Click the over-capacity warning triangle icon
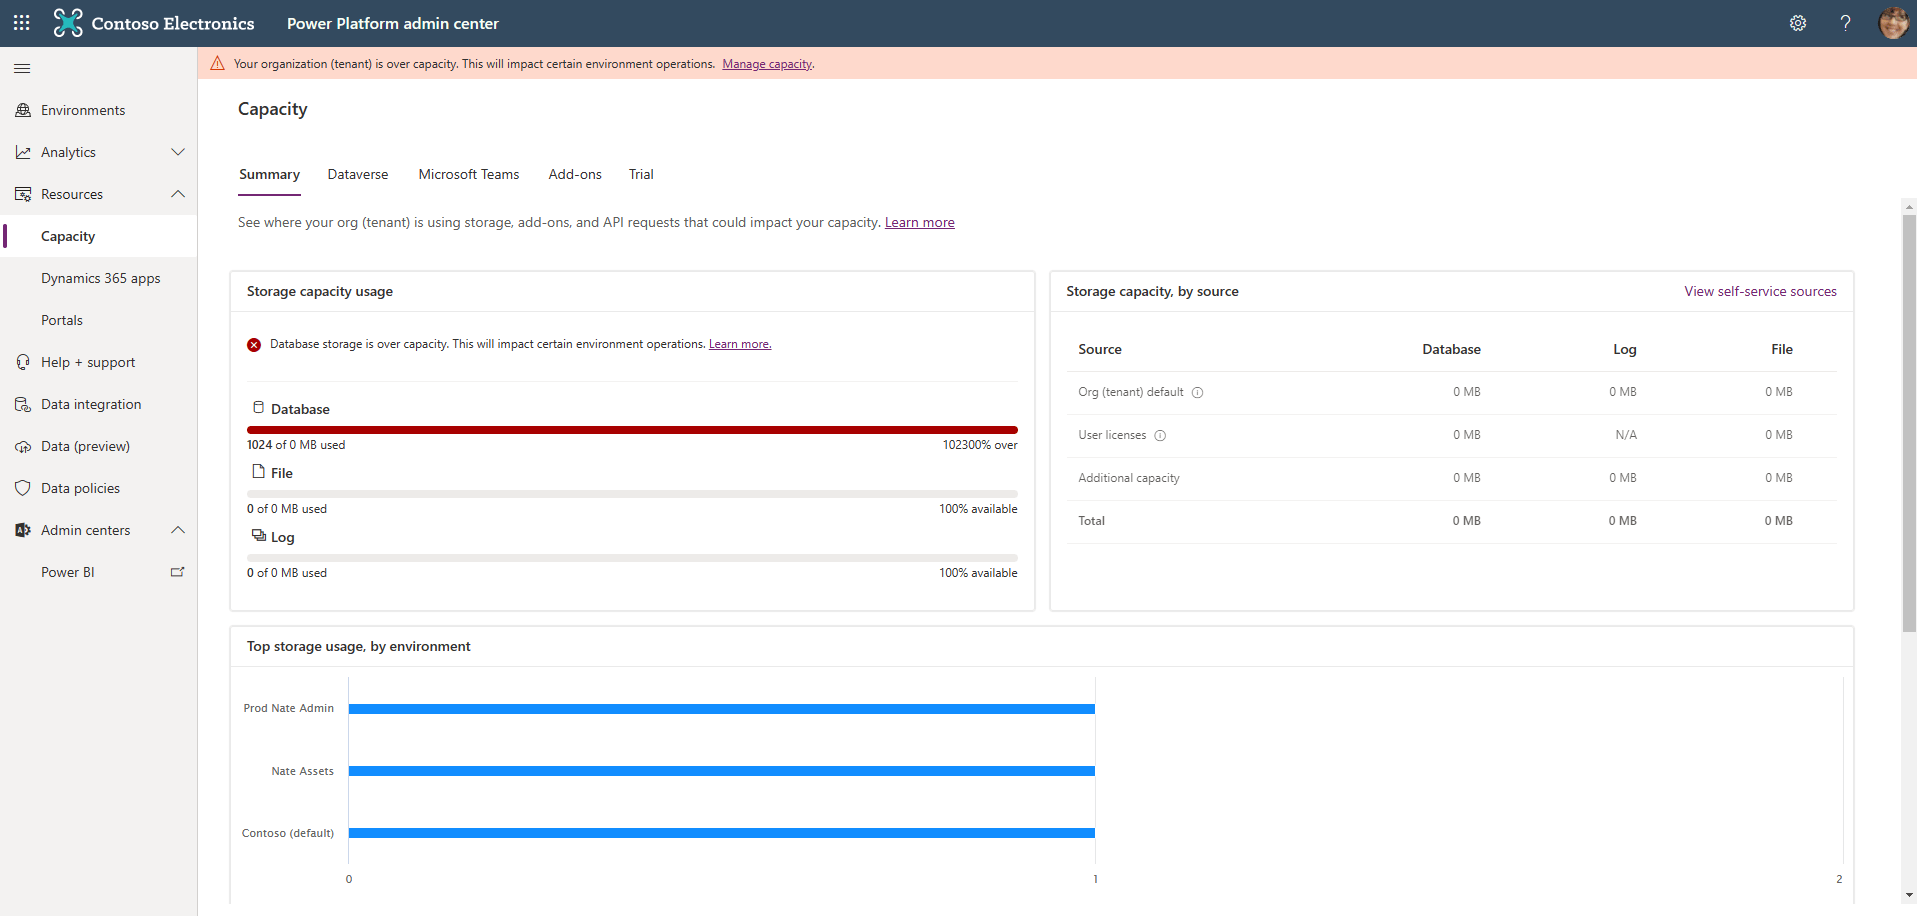 [x=217, y=63]
